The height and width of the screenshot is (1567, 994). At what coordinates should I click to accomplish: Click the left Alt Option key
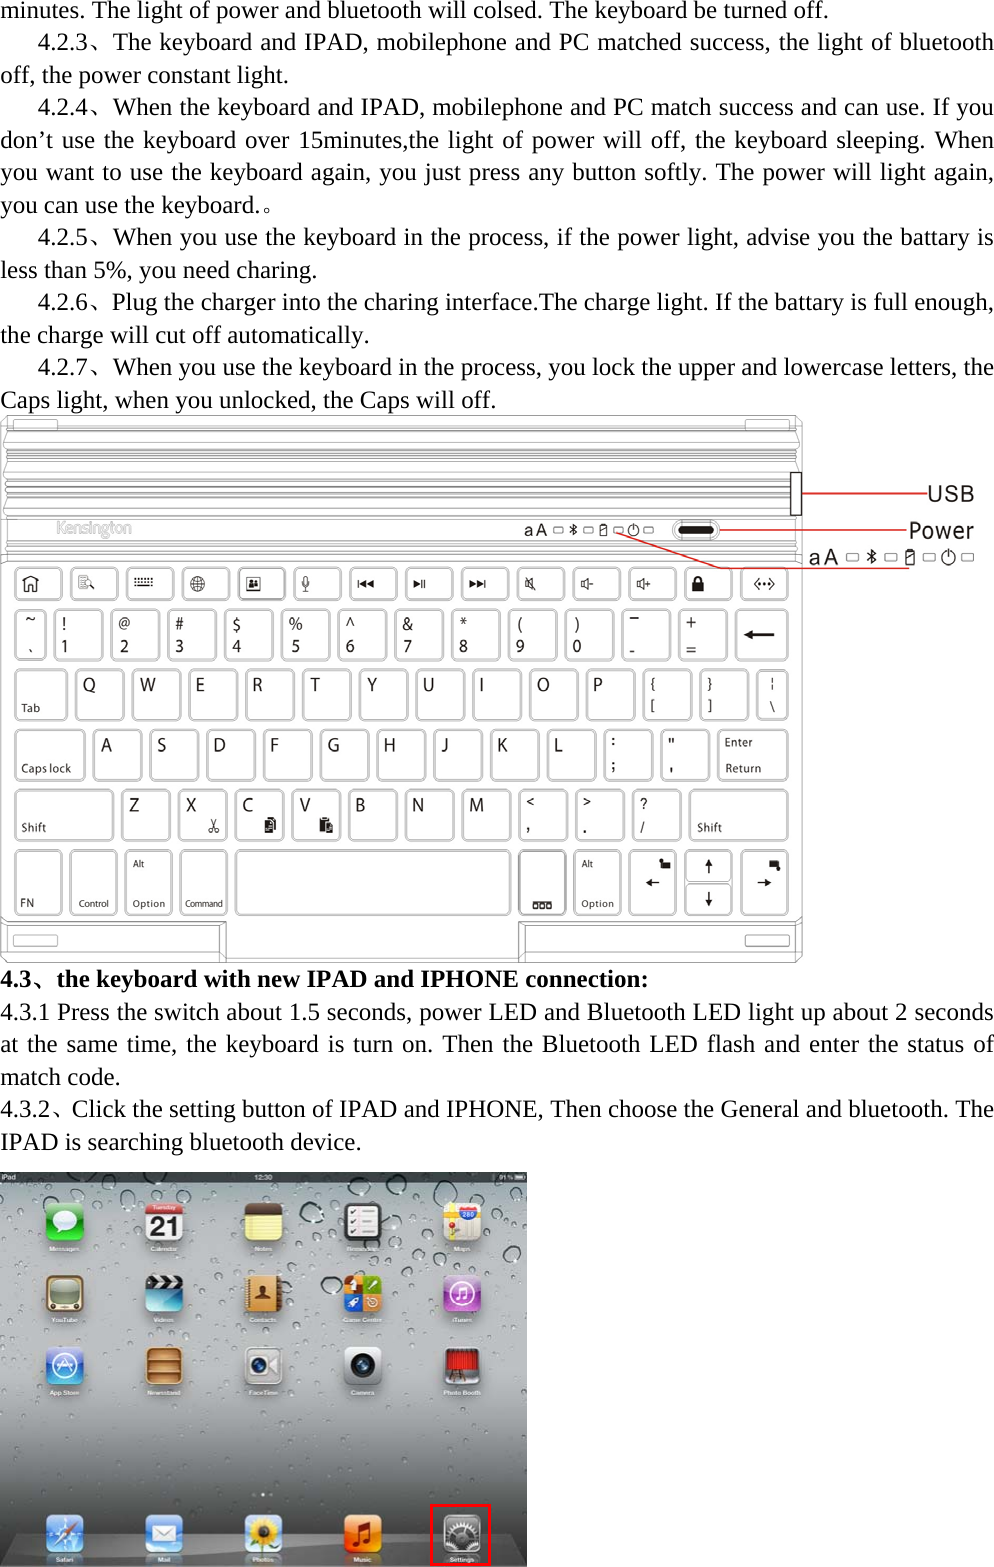(x=149, y=882)
